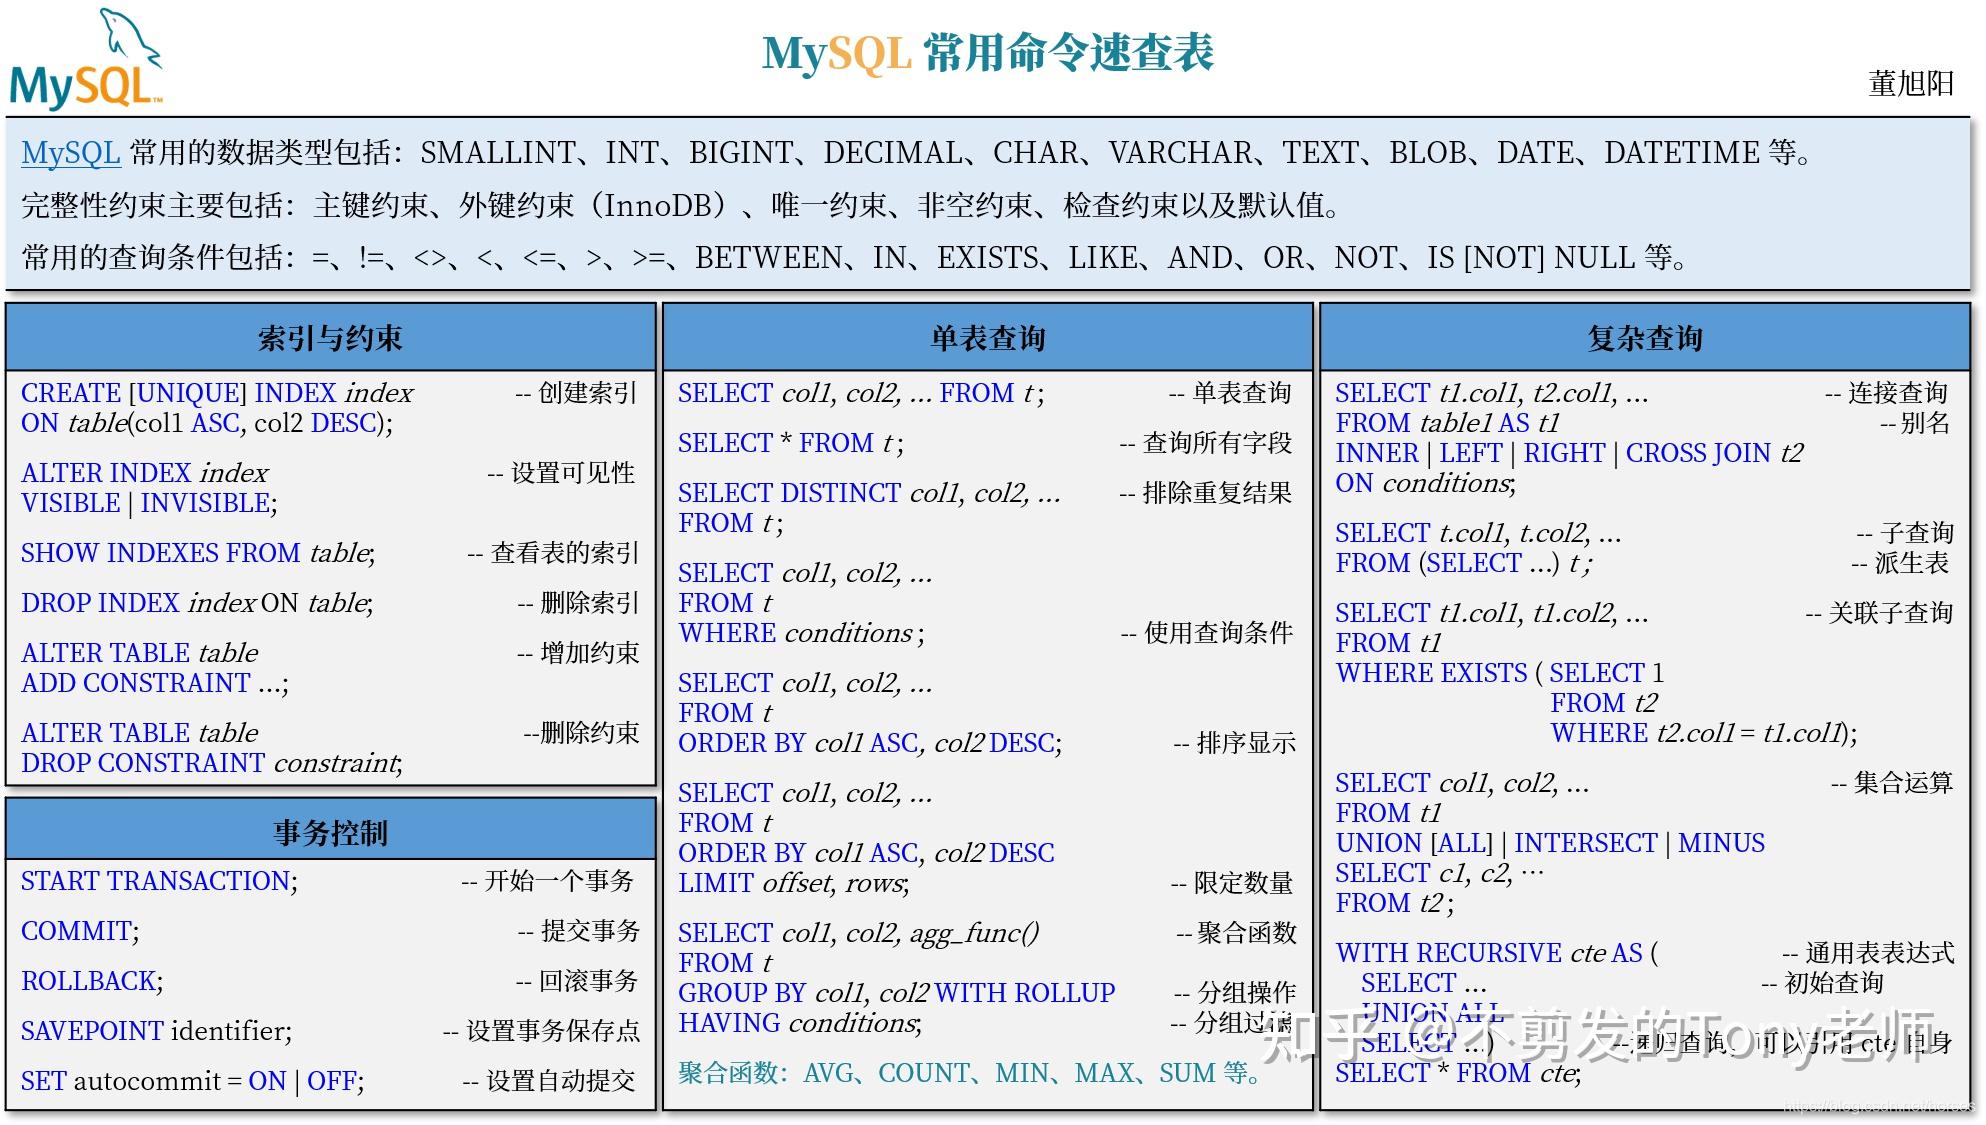Click 'VISIBLE | INVISIBLE;' line
Image resolution: width=1986 pixels, height=1125 pixels.
tap(149, 503)
